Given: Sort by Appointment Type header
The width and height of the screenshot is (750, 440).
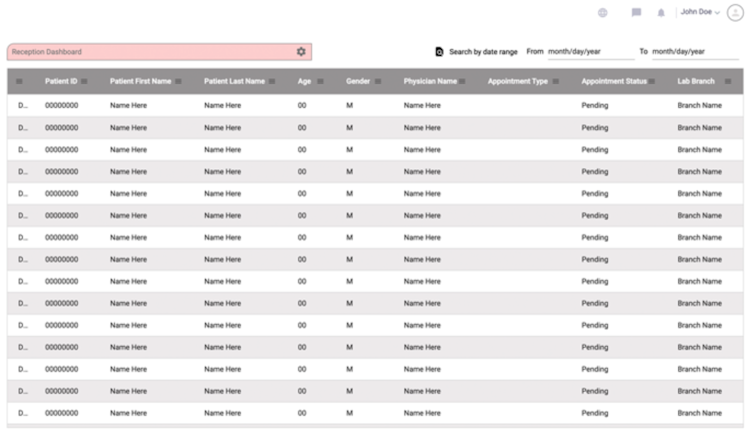Looking at the screenshot, I should 517,81.
